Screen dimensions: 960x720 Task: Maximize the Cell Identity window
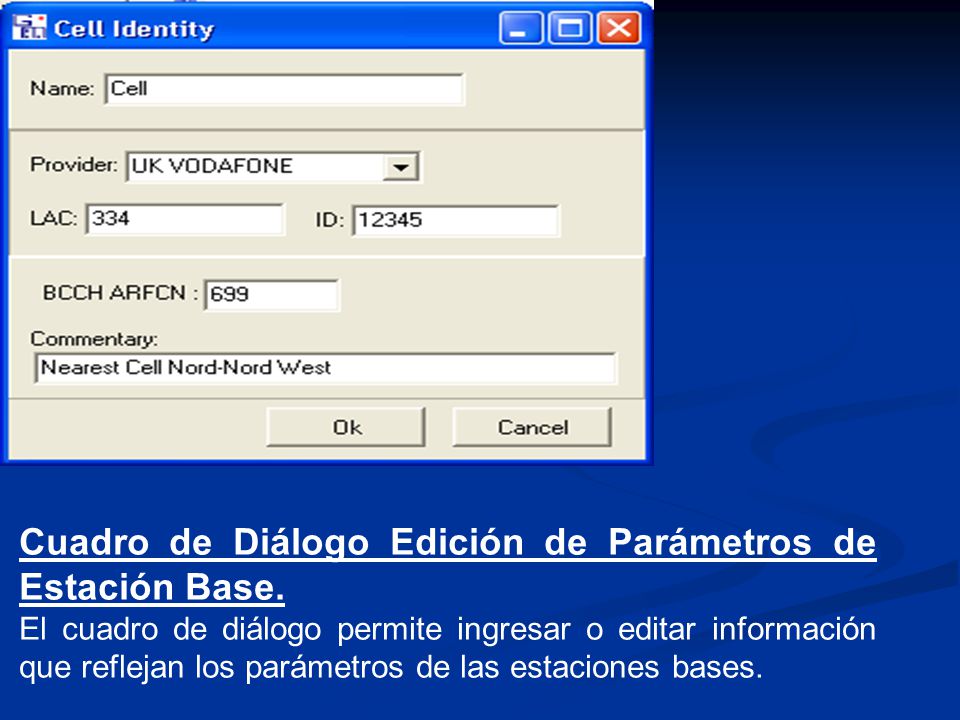click(570, 28)
